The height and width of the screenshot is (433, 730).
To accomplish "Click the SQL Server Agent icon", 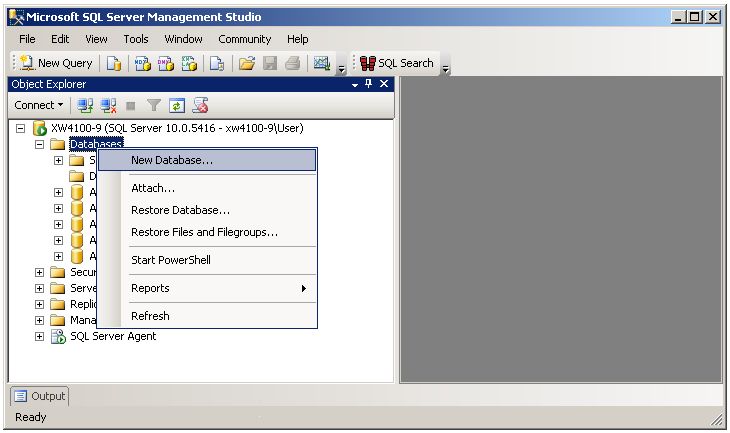I will (58, 336).
